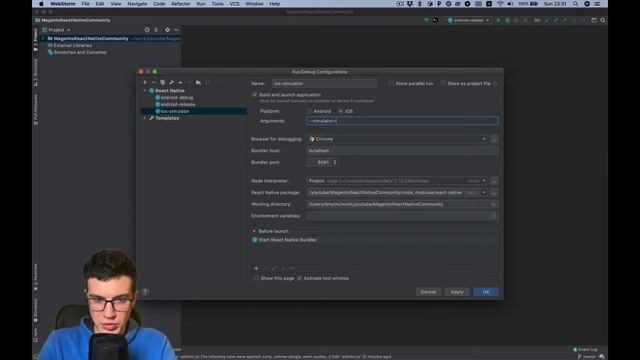Open the Navigate menu
Screen dimensions: 640x360
point(137,4)
